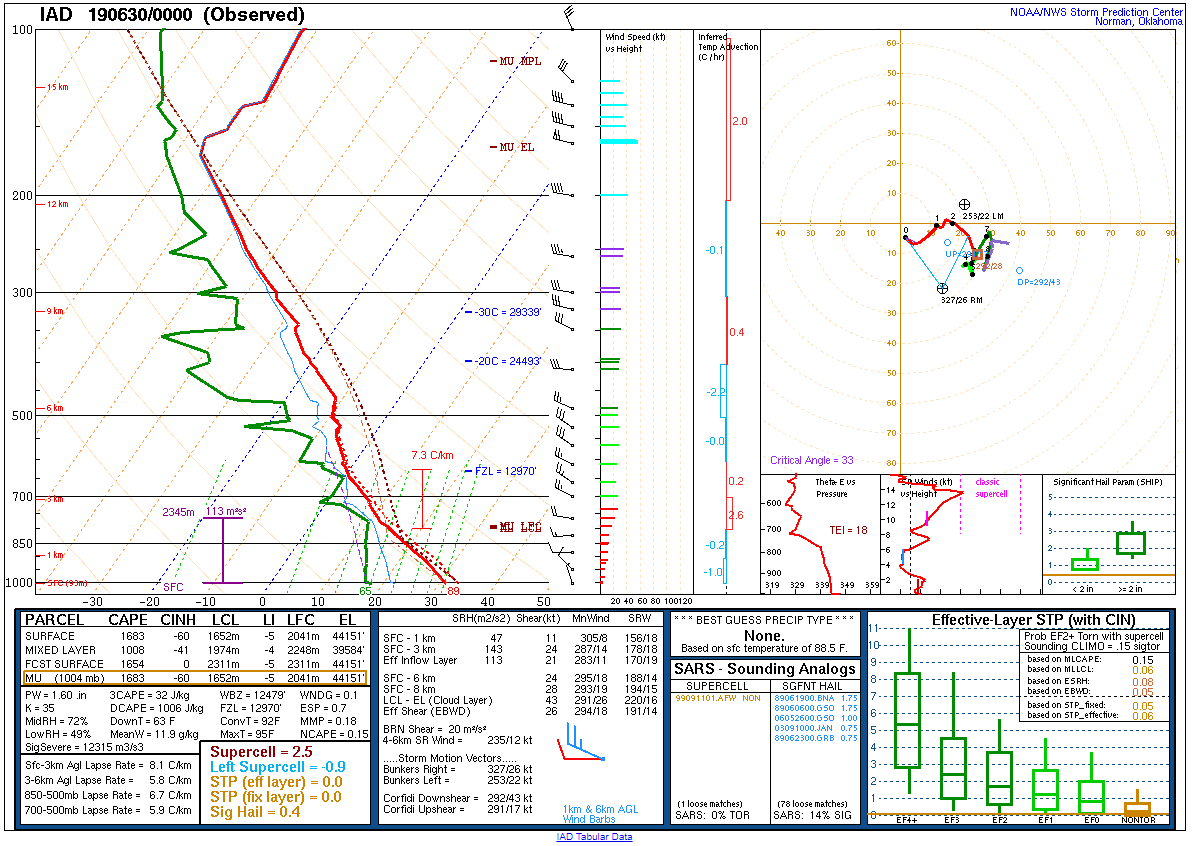Select the SURFACE parcel row

[195, 636]
